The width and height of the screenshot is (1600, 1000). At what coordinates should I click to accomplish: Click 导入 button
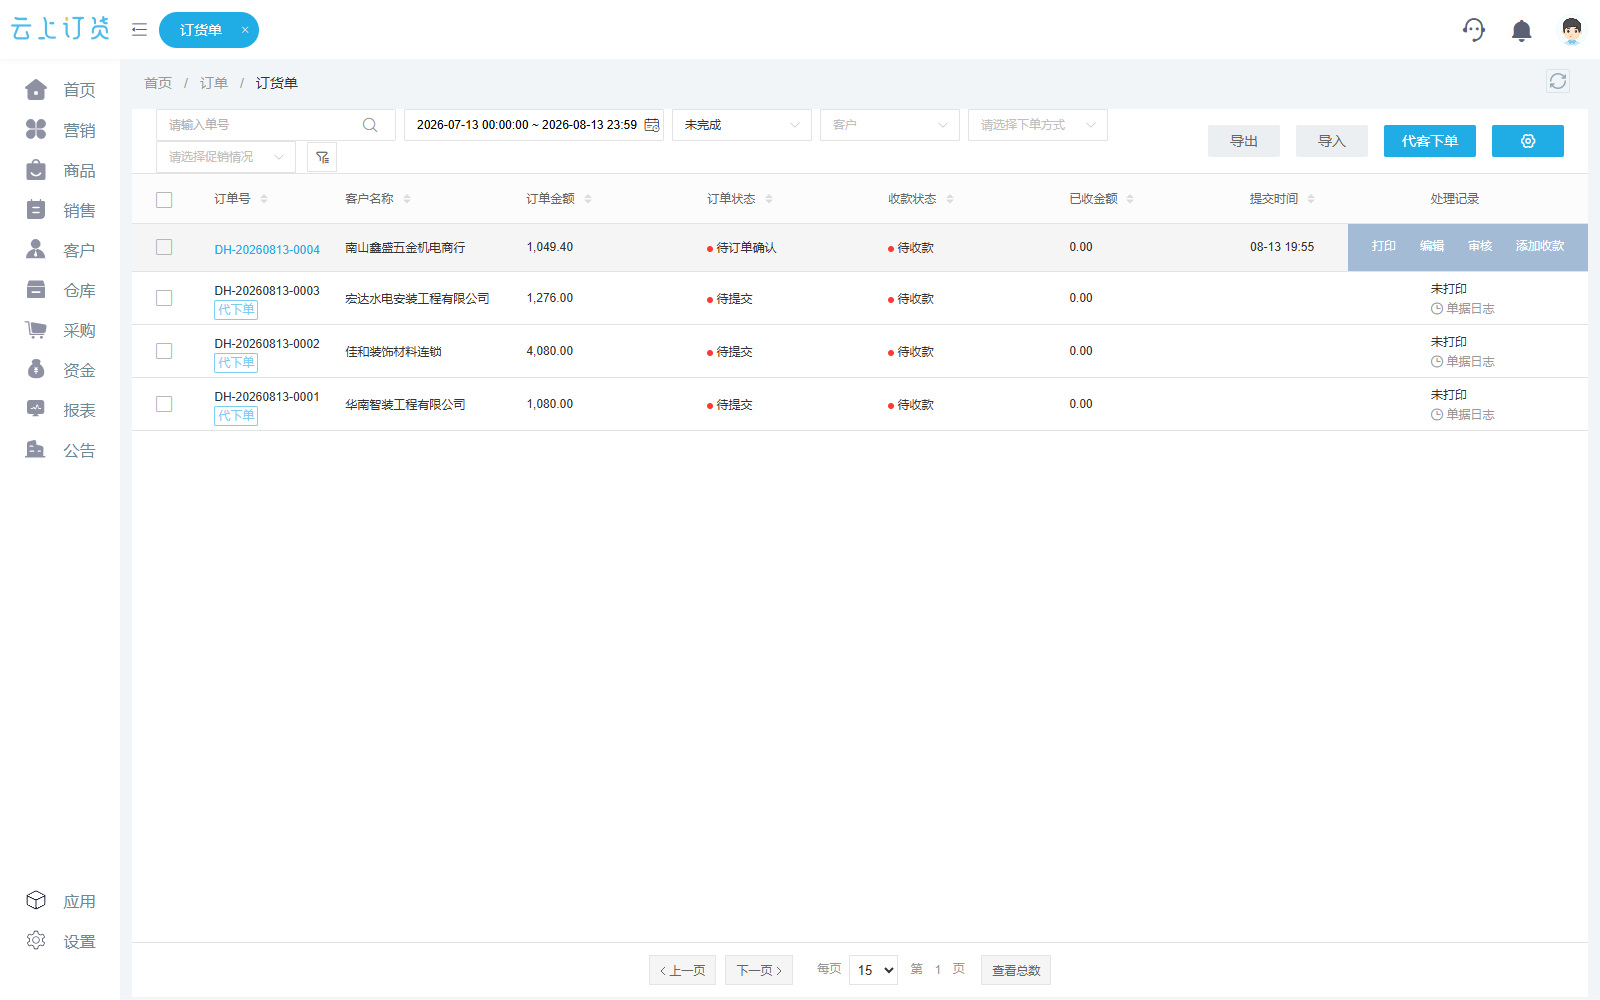1332,141
